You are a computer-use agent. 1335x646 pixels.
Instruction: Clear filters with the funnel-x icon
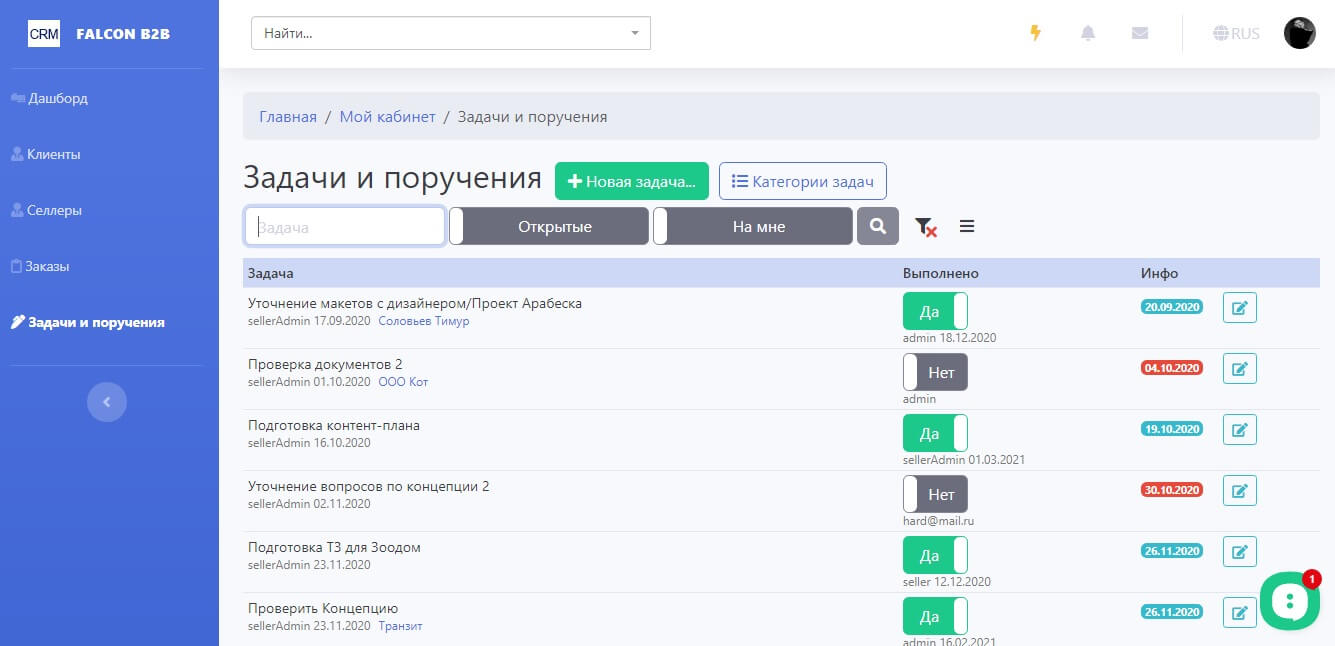[x=926, y=227]
